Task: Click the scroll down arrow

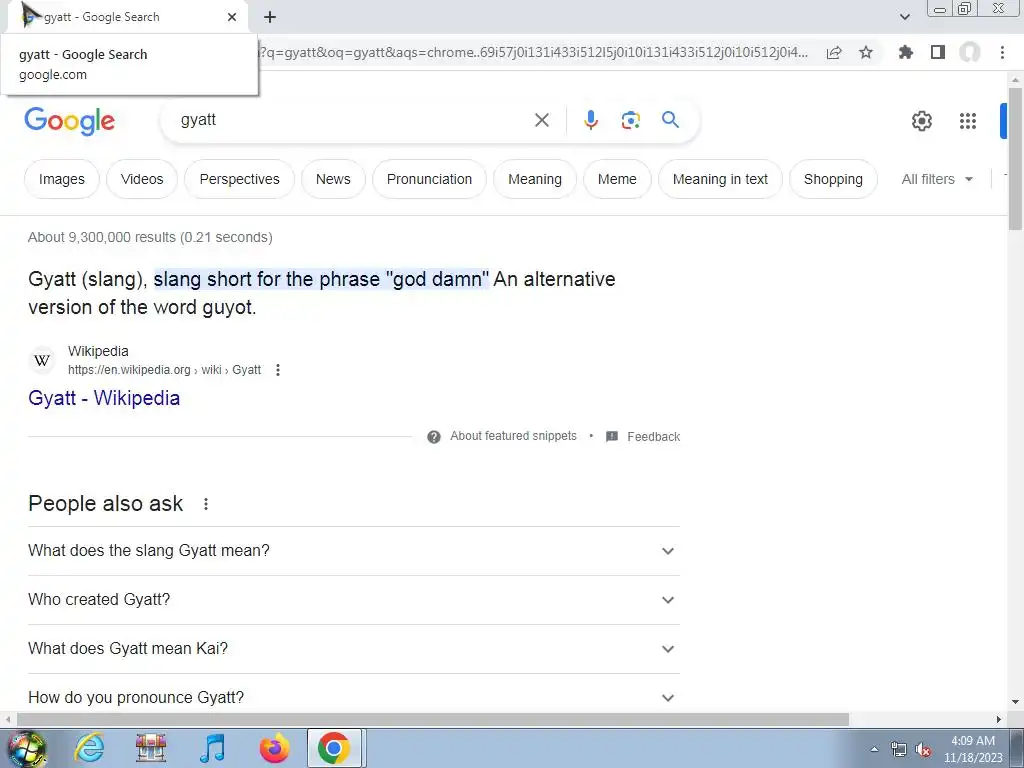Action: (1015, 703)
